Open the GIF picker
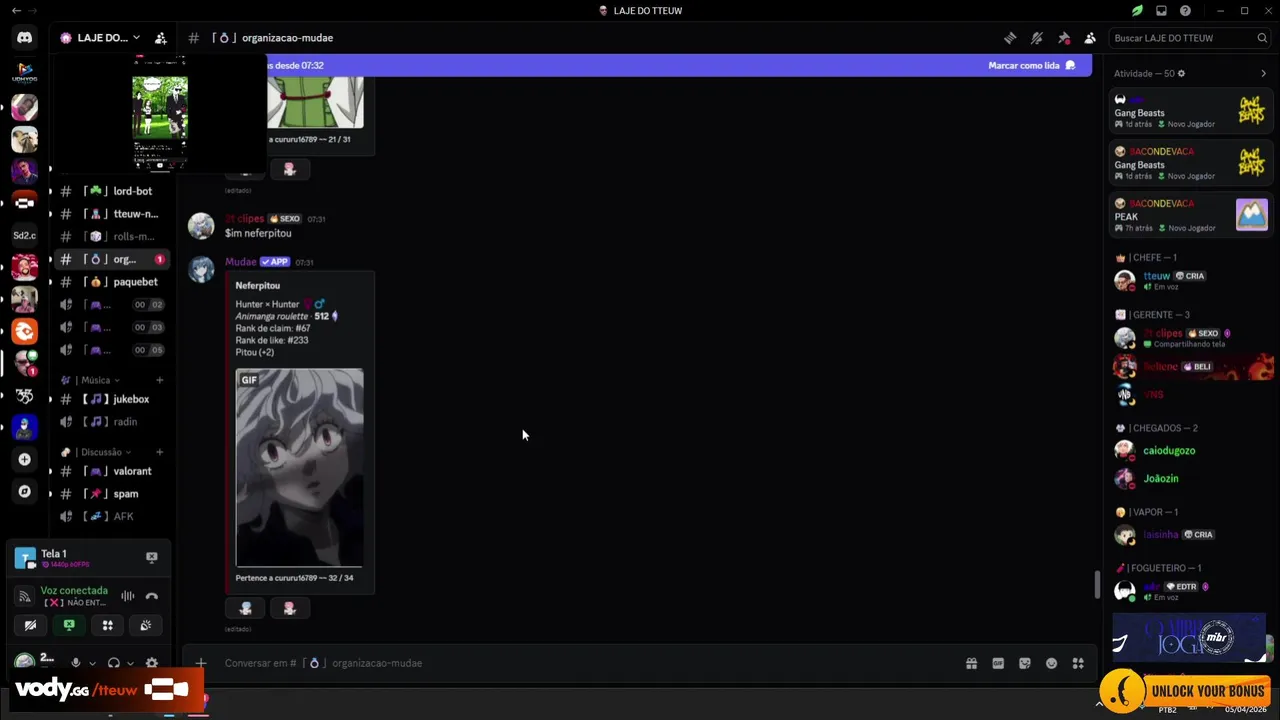This screenshot has width=1280, height=720. (x=998, y=663)
